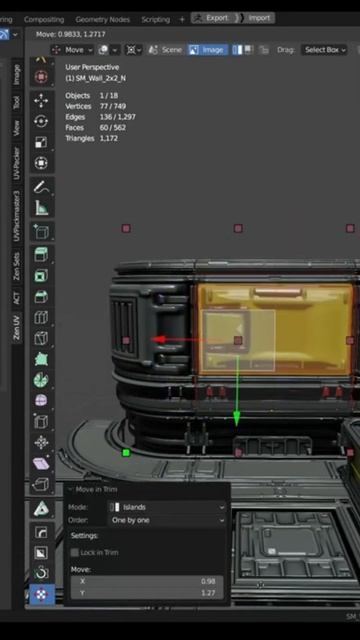
Task: Select the Annotate pencil tool
Action: tap(41, 187)
